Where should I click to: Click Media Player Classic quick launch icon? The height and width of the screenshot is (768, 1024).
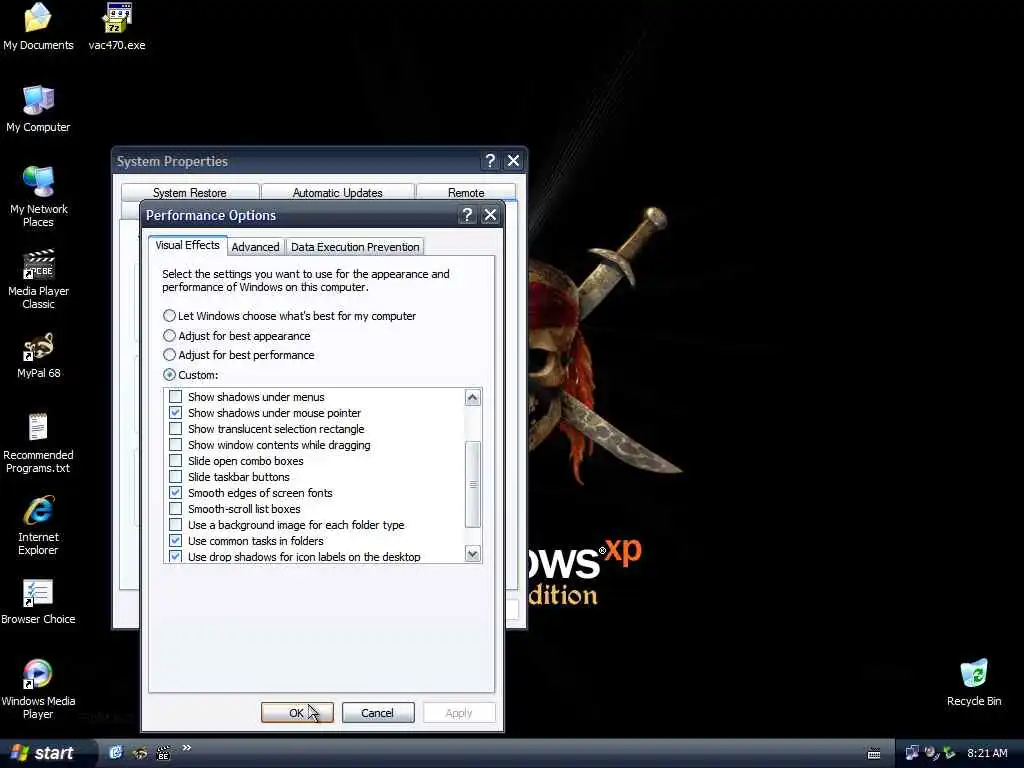[163, 753]
